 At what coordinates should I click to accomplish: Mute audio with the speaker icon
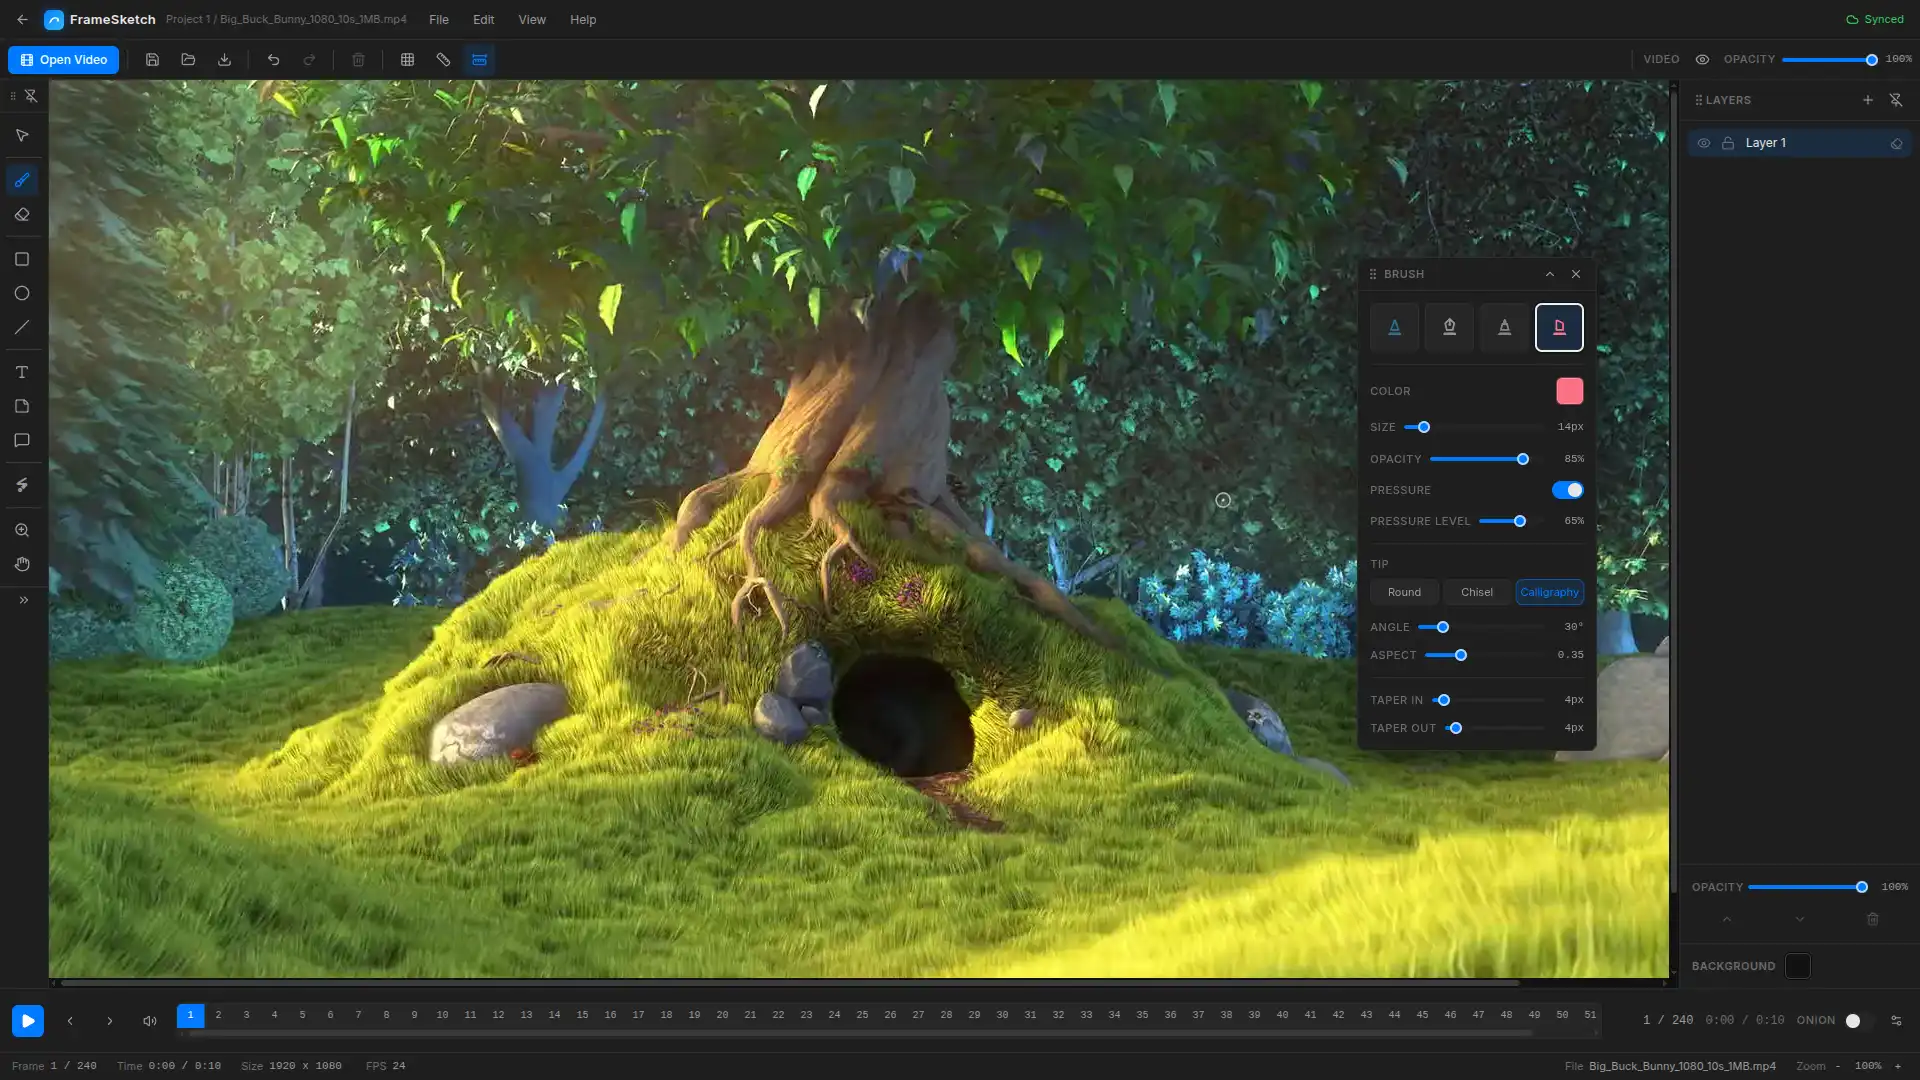pos(150,1021)
